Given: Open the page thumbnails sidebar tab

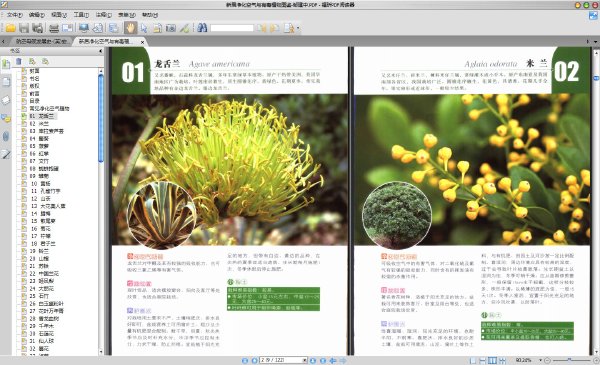Looking at the screenshot, I should (x=6, y=82).
